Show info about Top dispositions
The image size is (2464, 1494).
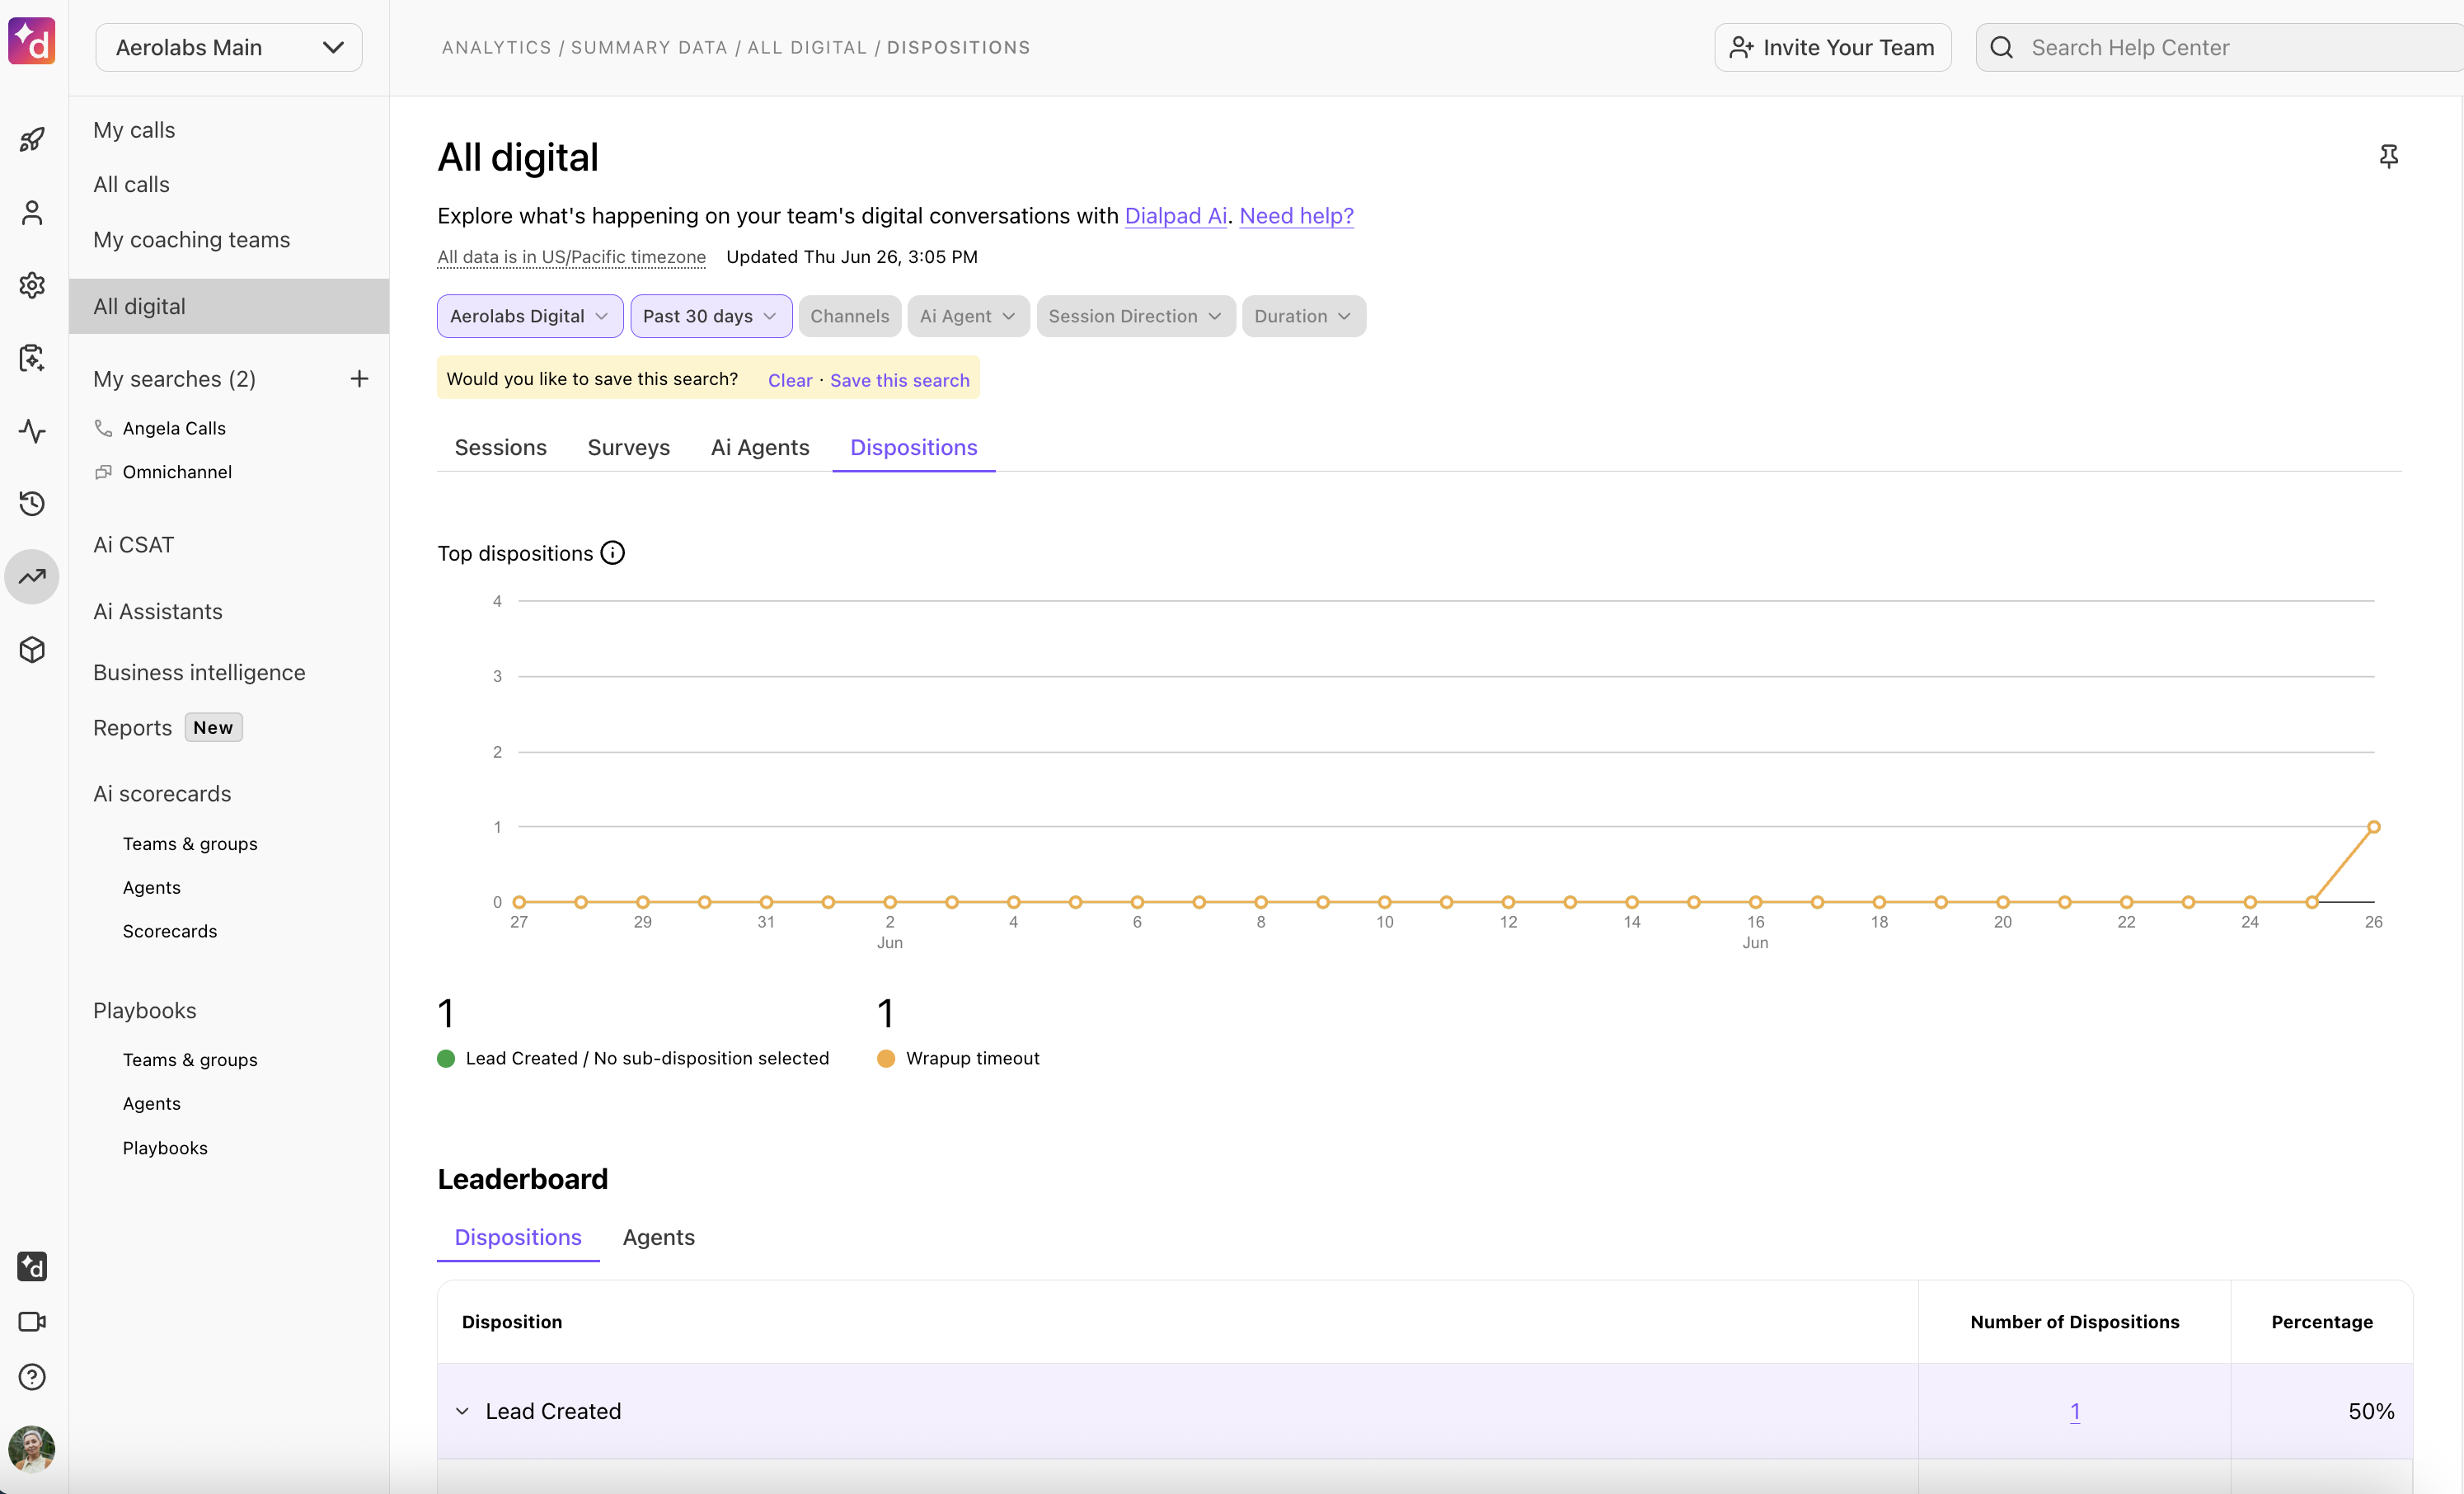[x=613, y=553]
